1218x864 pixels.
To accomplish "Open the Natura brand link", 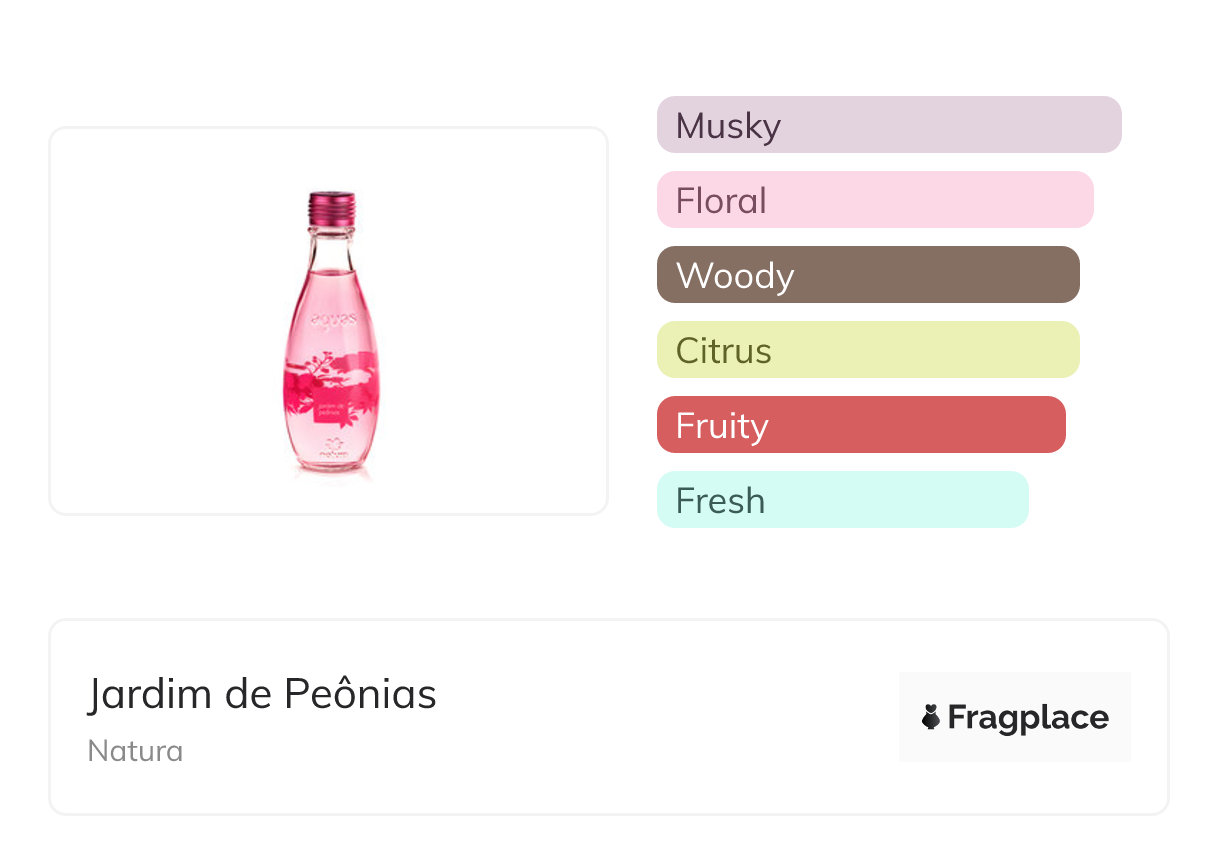I will (135, 751).
